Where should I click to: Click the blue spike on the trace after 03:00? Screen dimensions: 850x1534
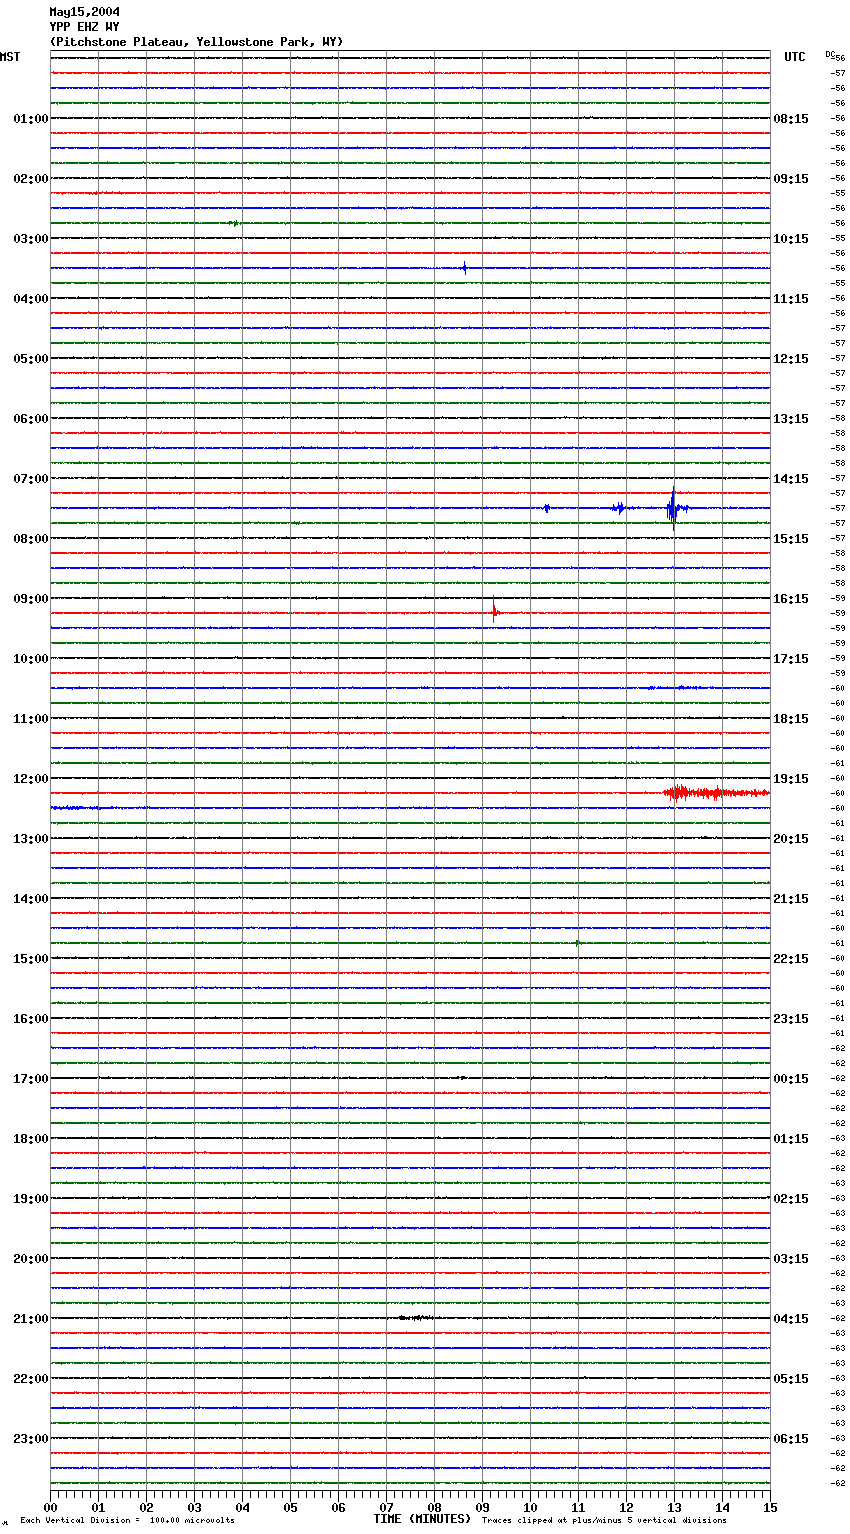coord(464,268)
